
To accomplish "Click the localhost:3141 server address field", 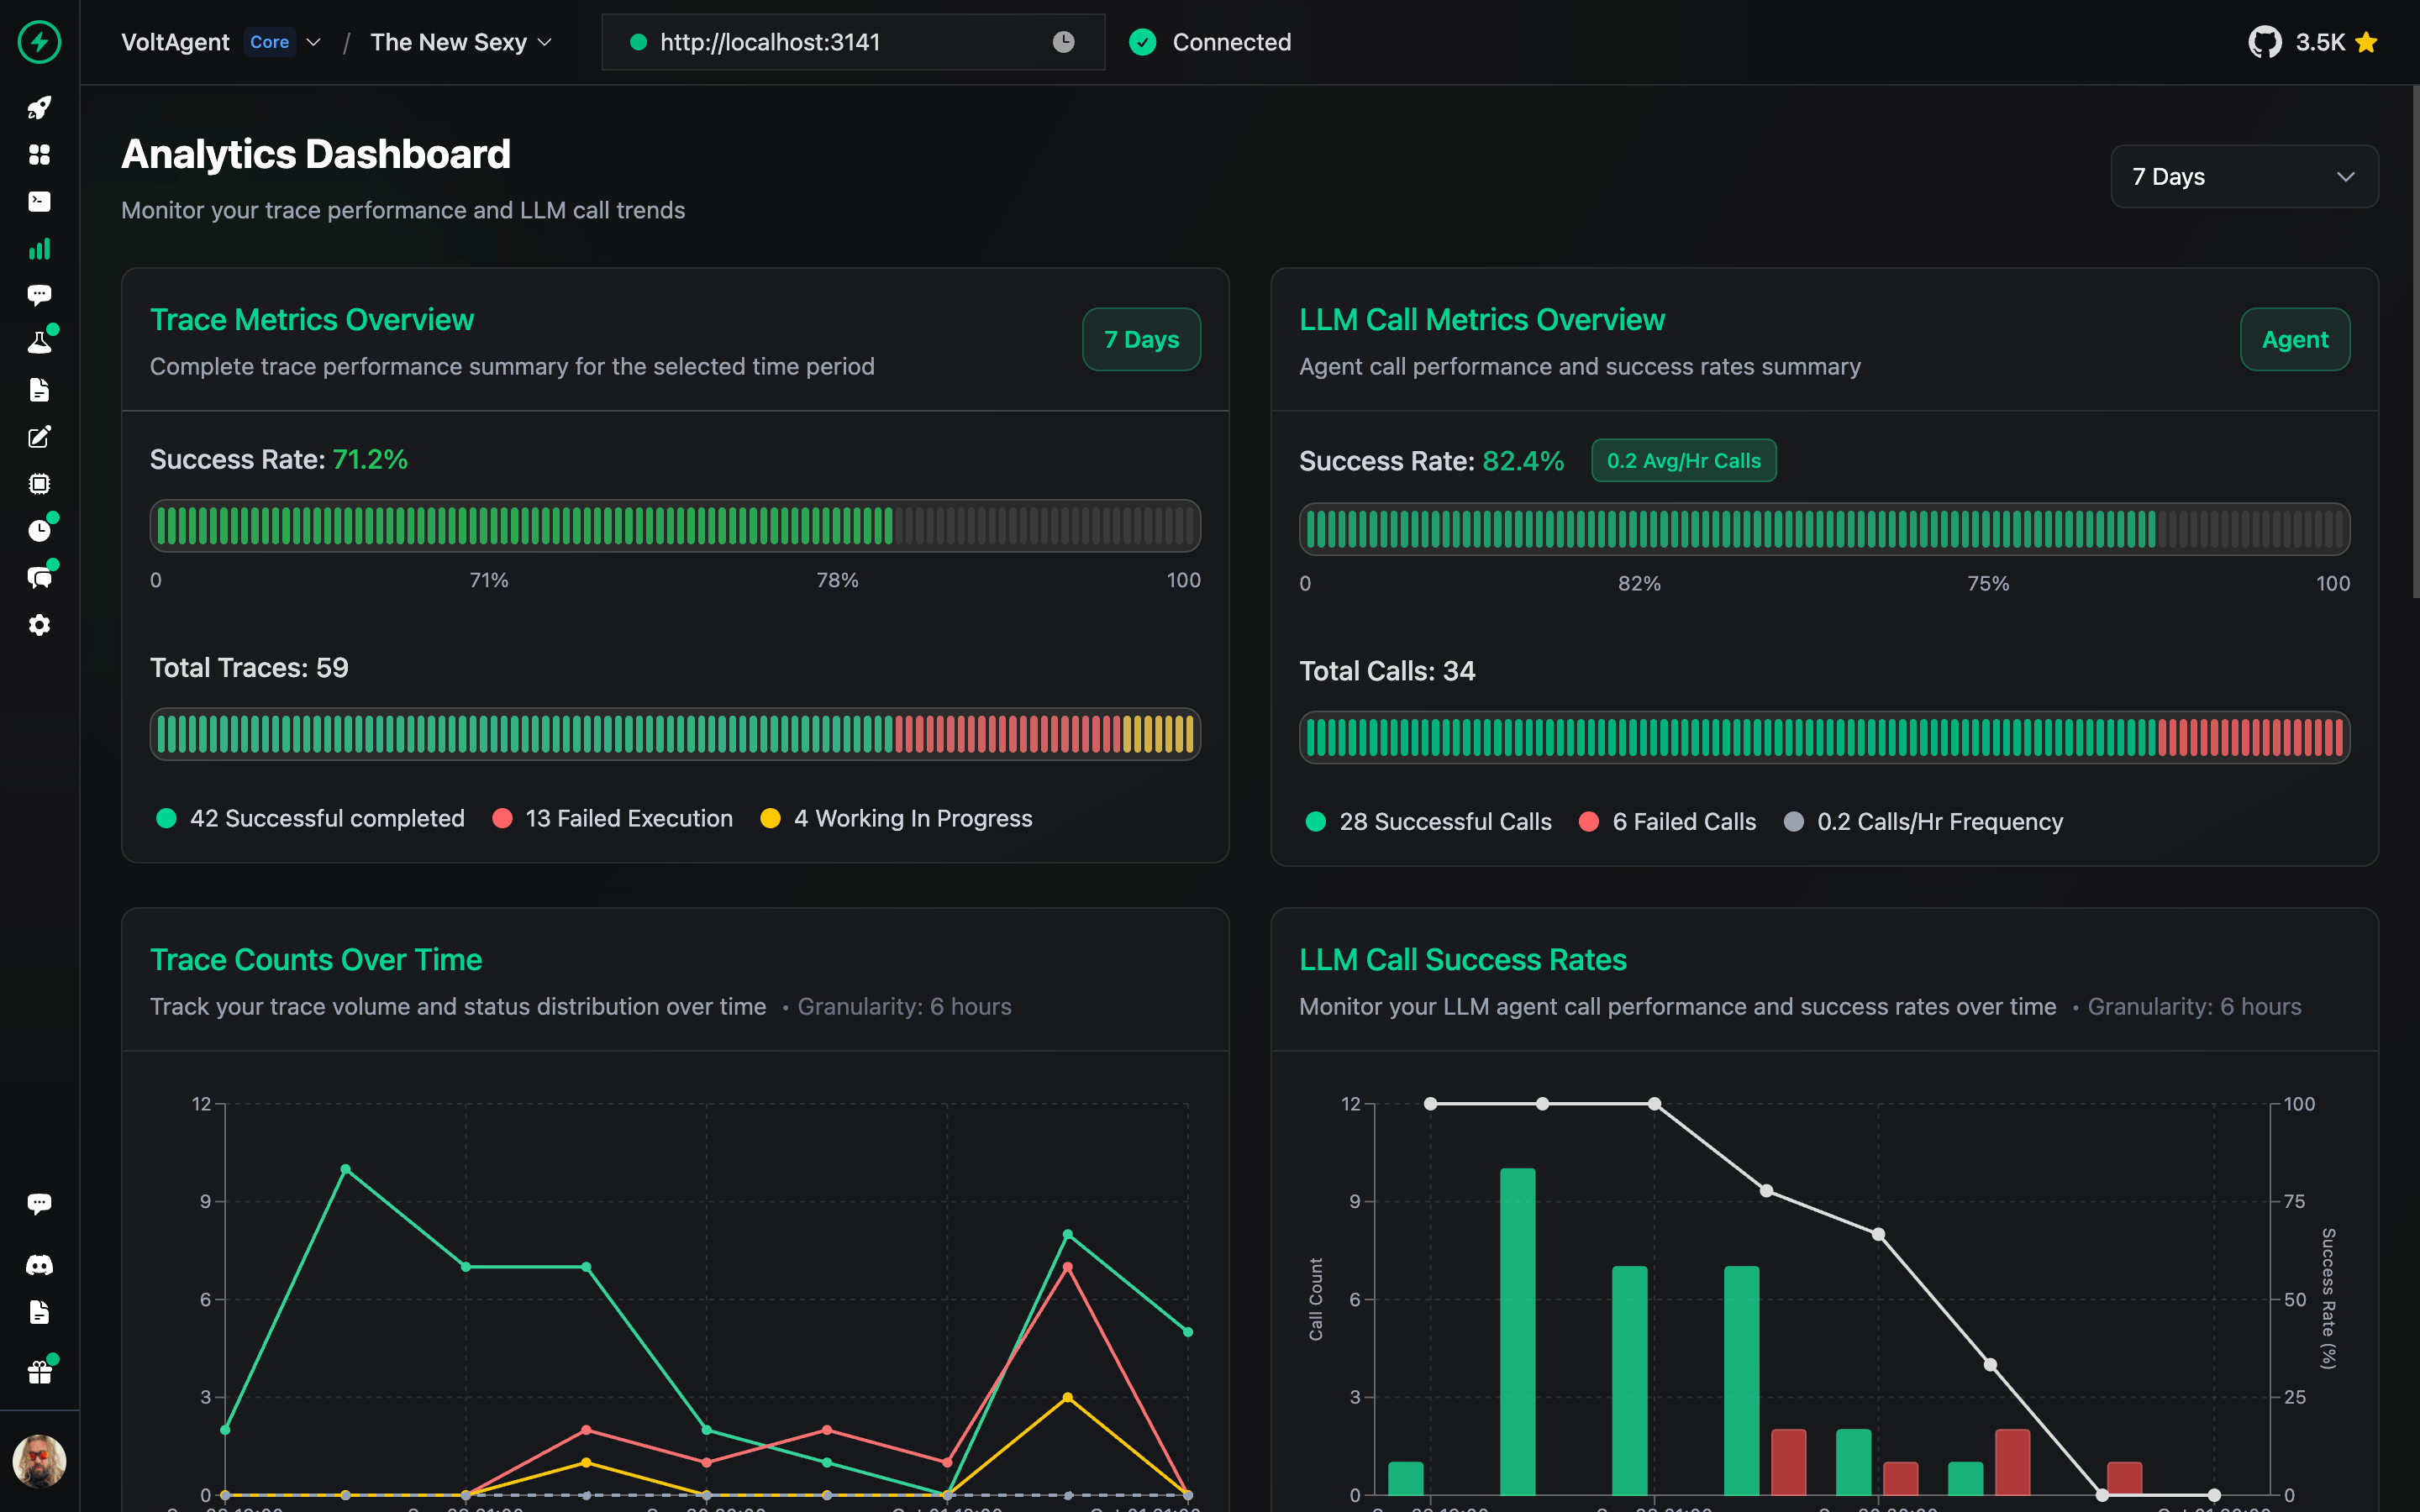I will point(852,42).
